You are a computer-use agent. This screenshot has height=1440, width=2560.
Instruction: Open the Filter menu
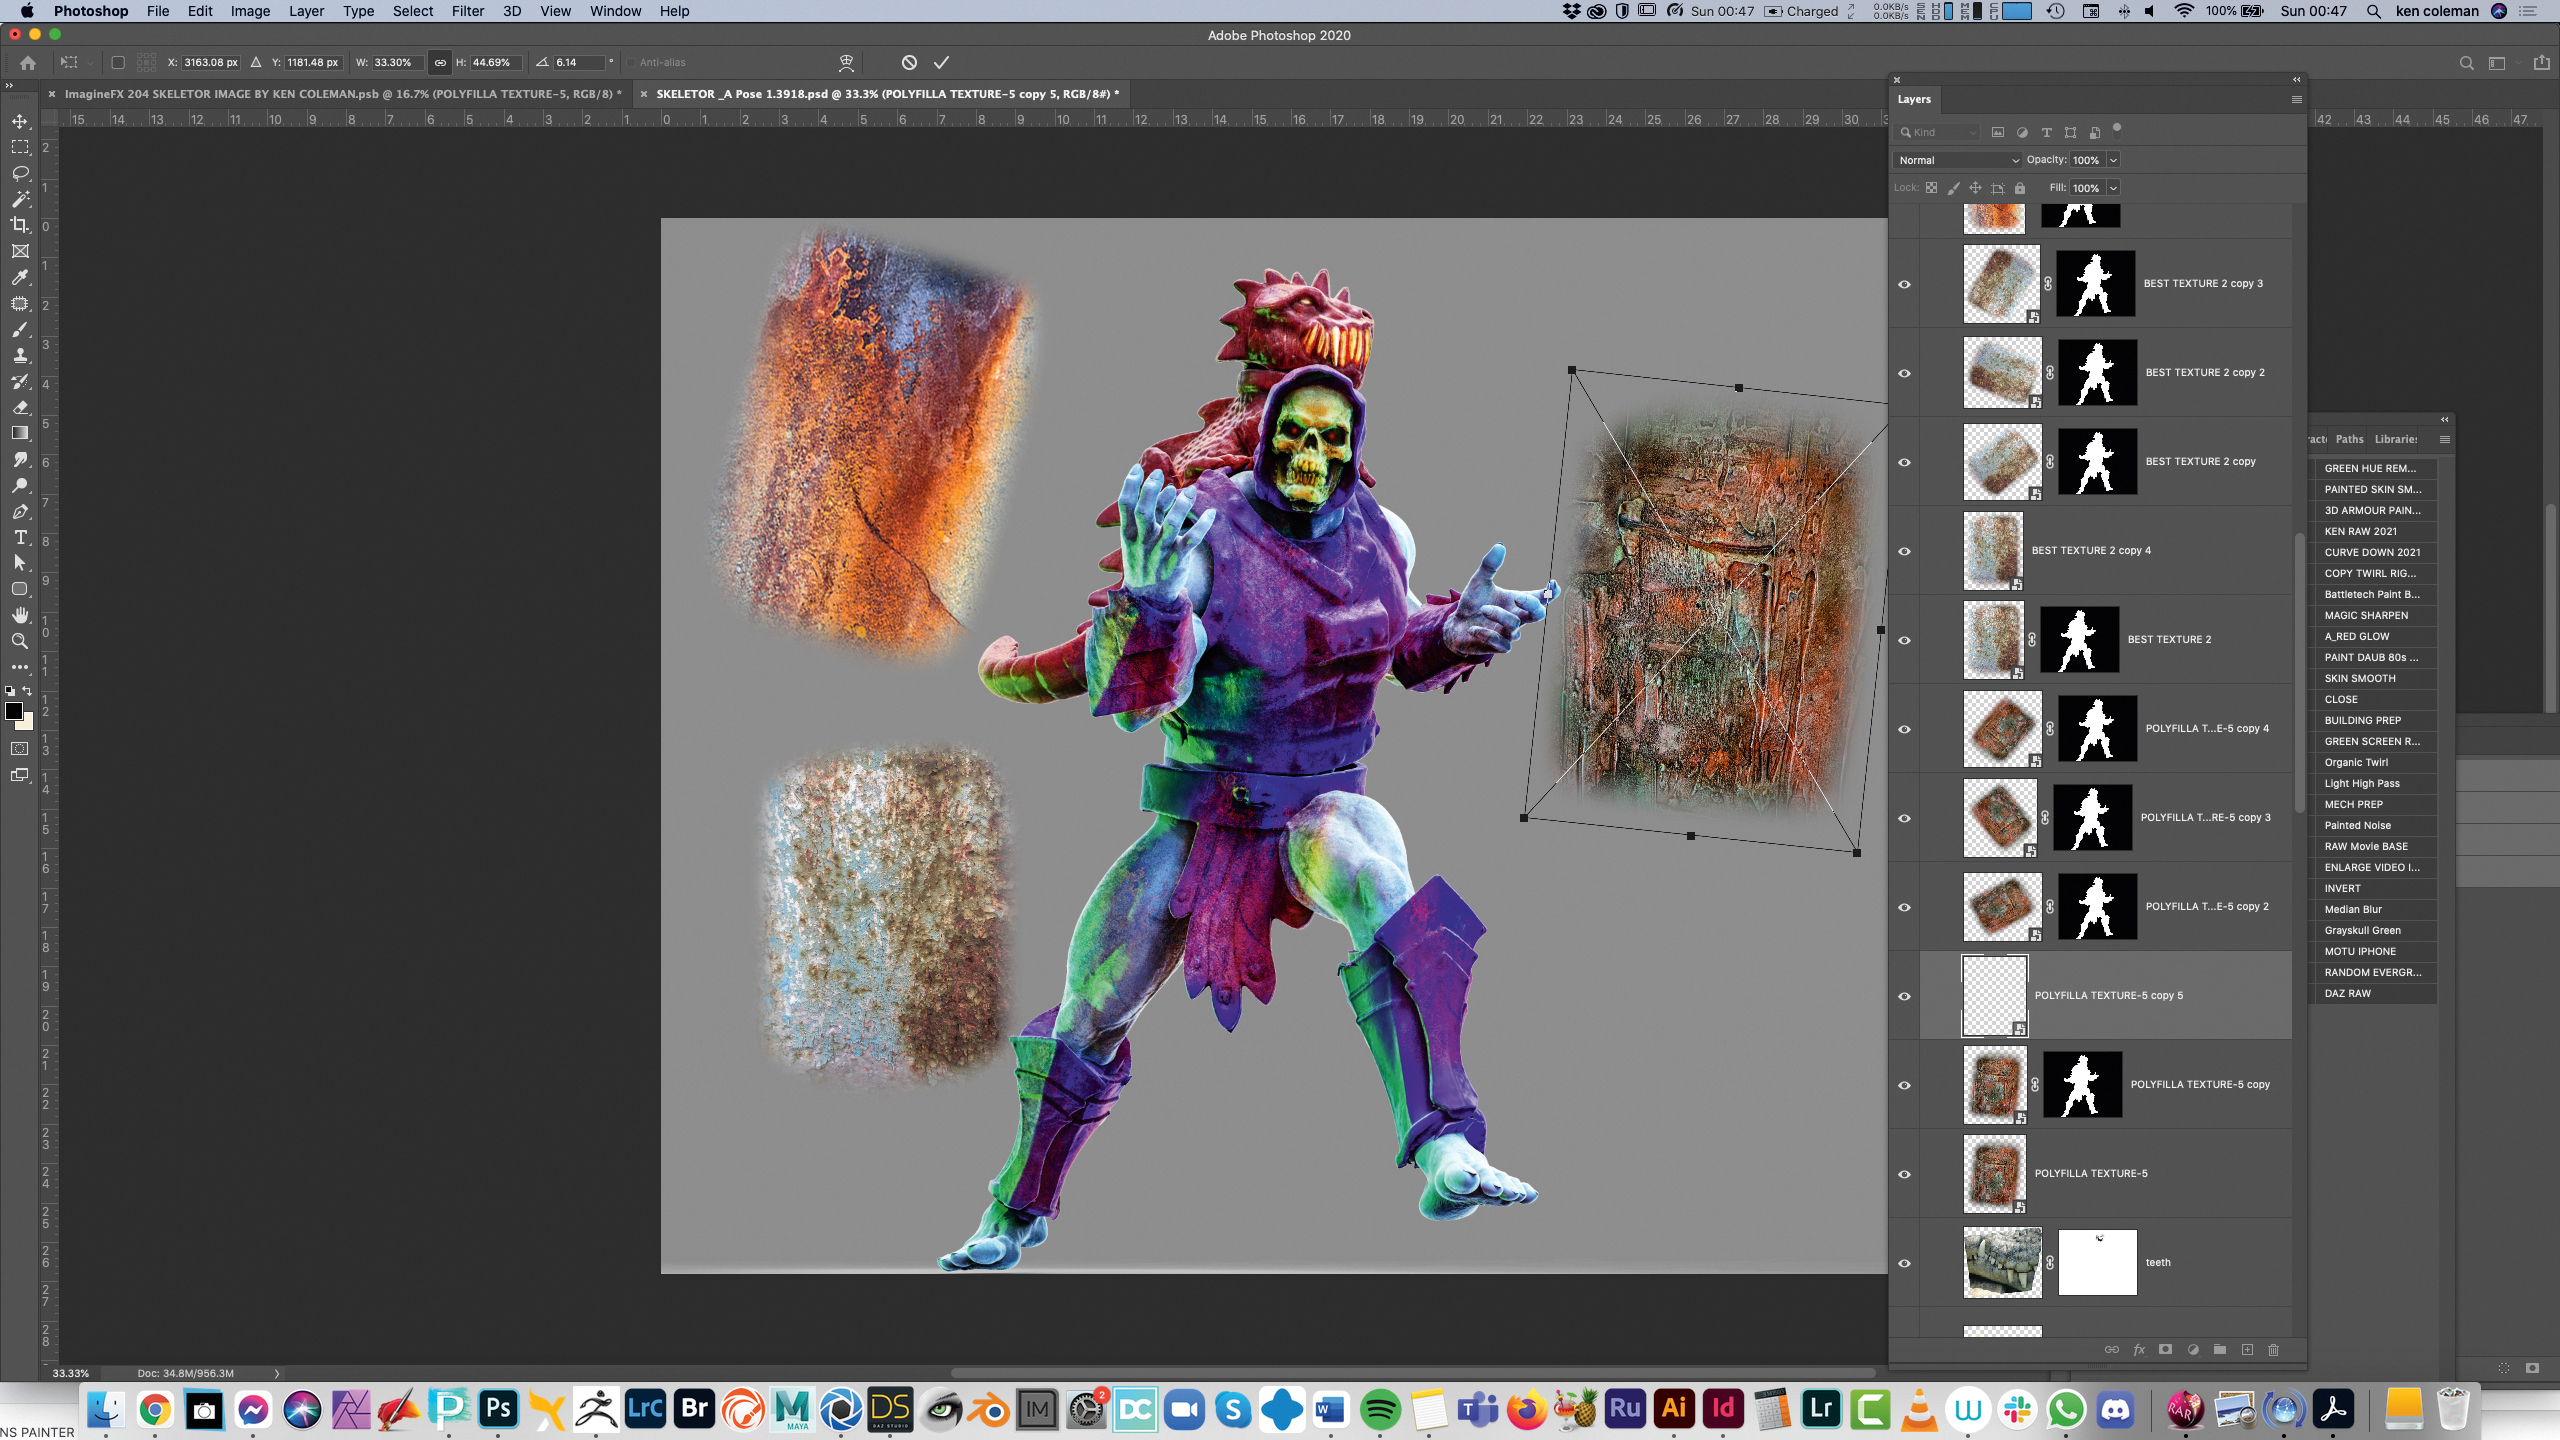(467, 11)
